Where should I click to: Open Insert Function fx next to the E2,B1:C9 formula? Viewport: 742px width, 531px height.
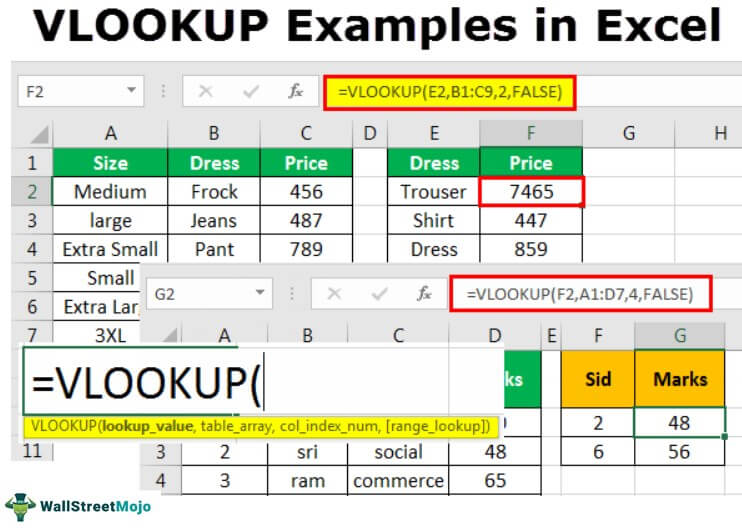tap(296, 91)
